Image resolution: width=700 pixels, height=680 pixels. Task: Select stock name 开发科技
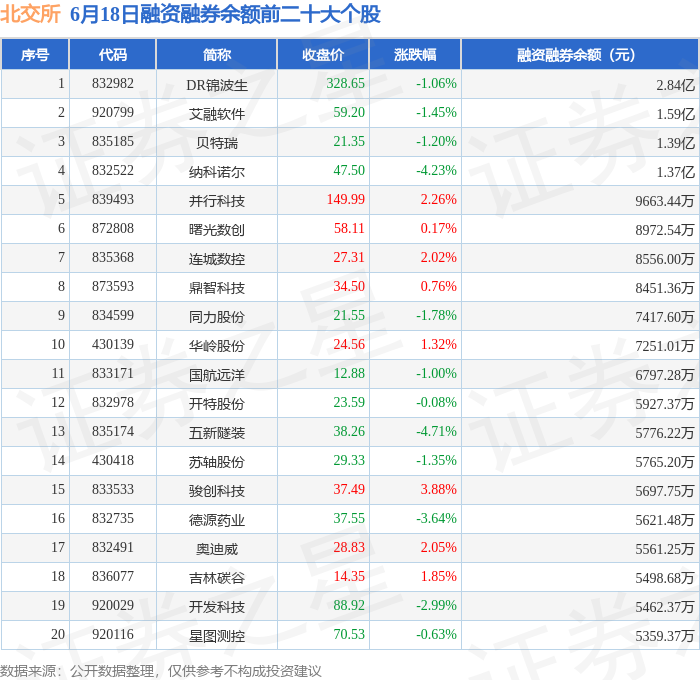(217, 607)
